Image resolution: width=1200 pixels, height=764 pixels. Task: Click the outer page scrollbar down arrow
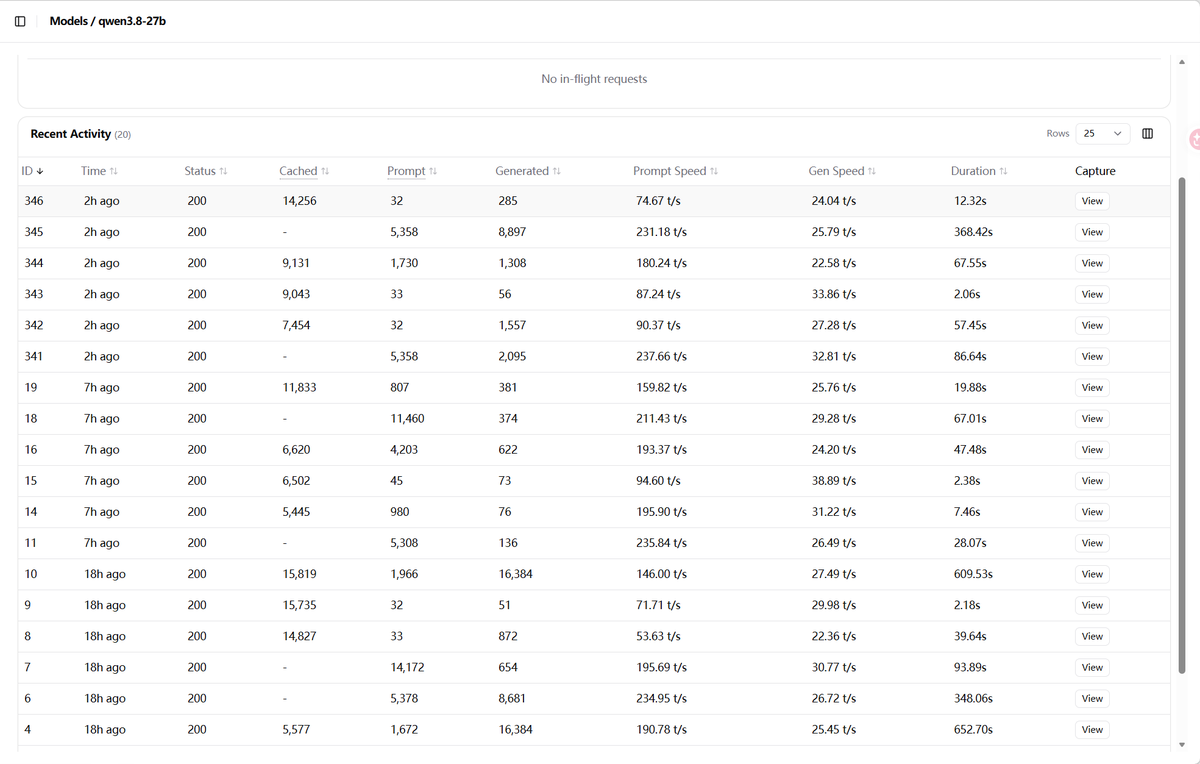click(1183, 744)
